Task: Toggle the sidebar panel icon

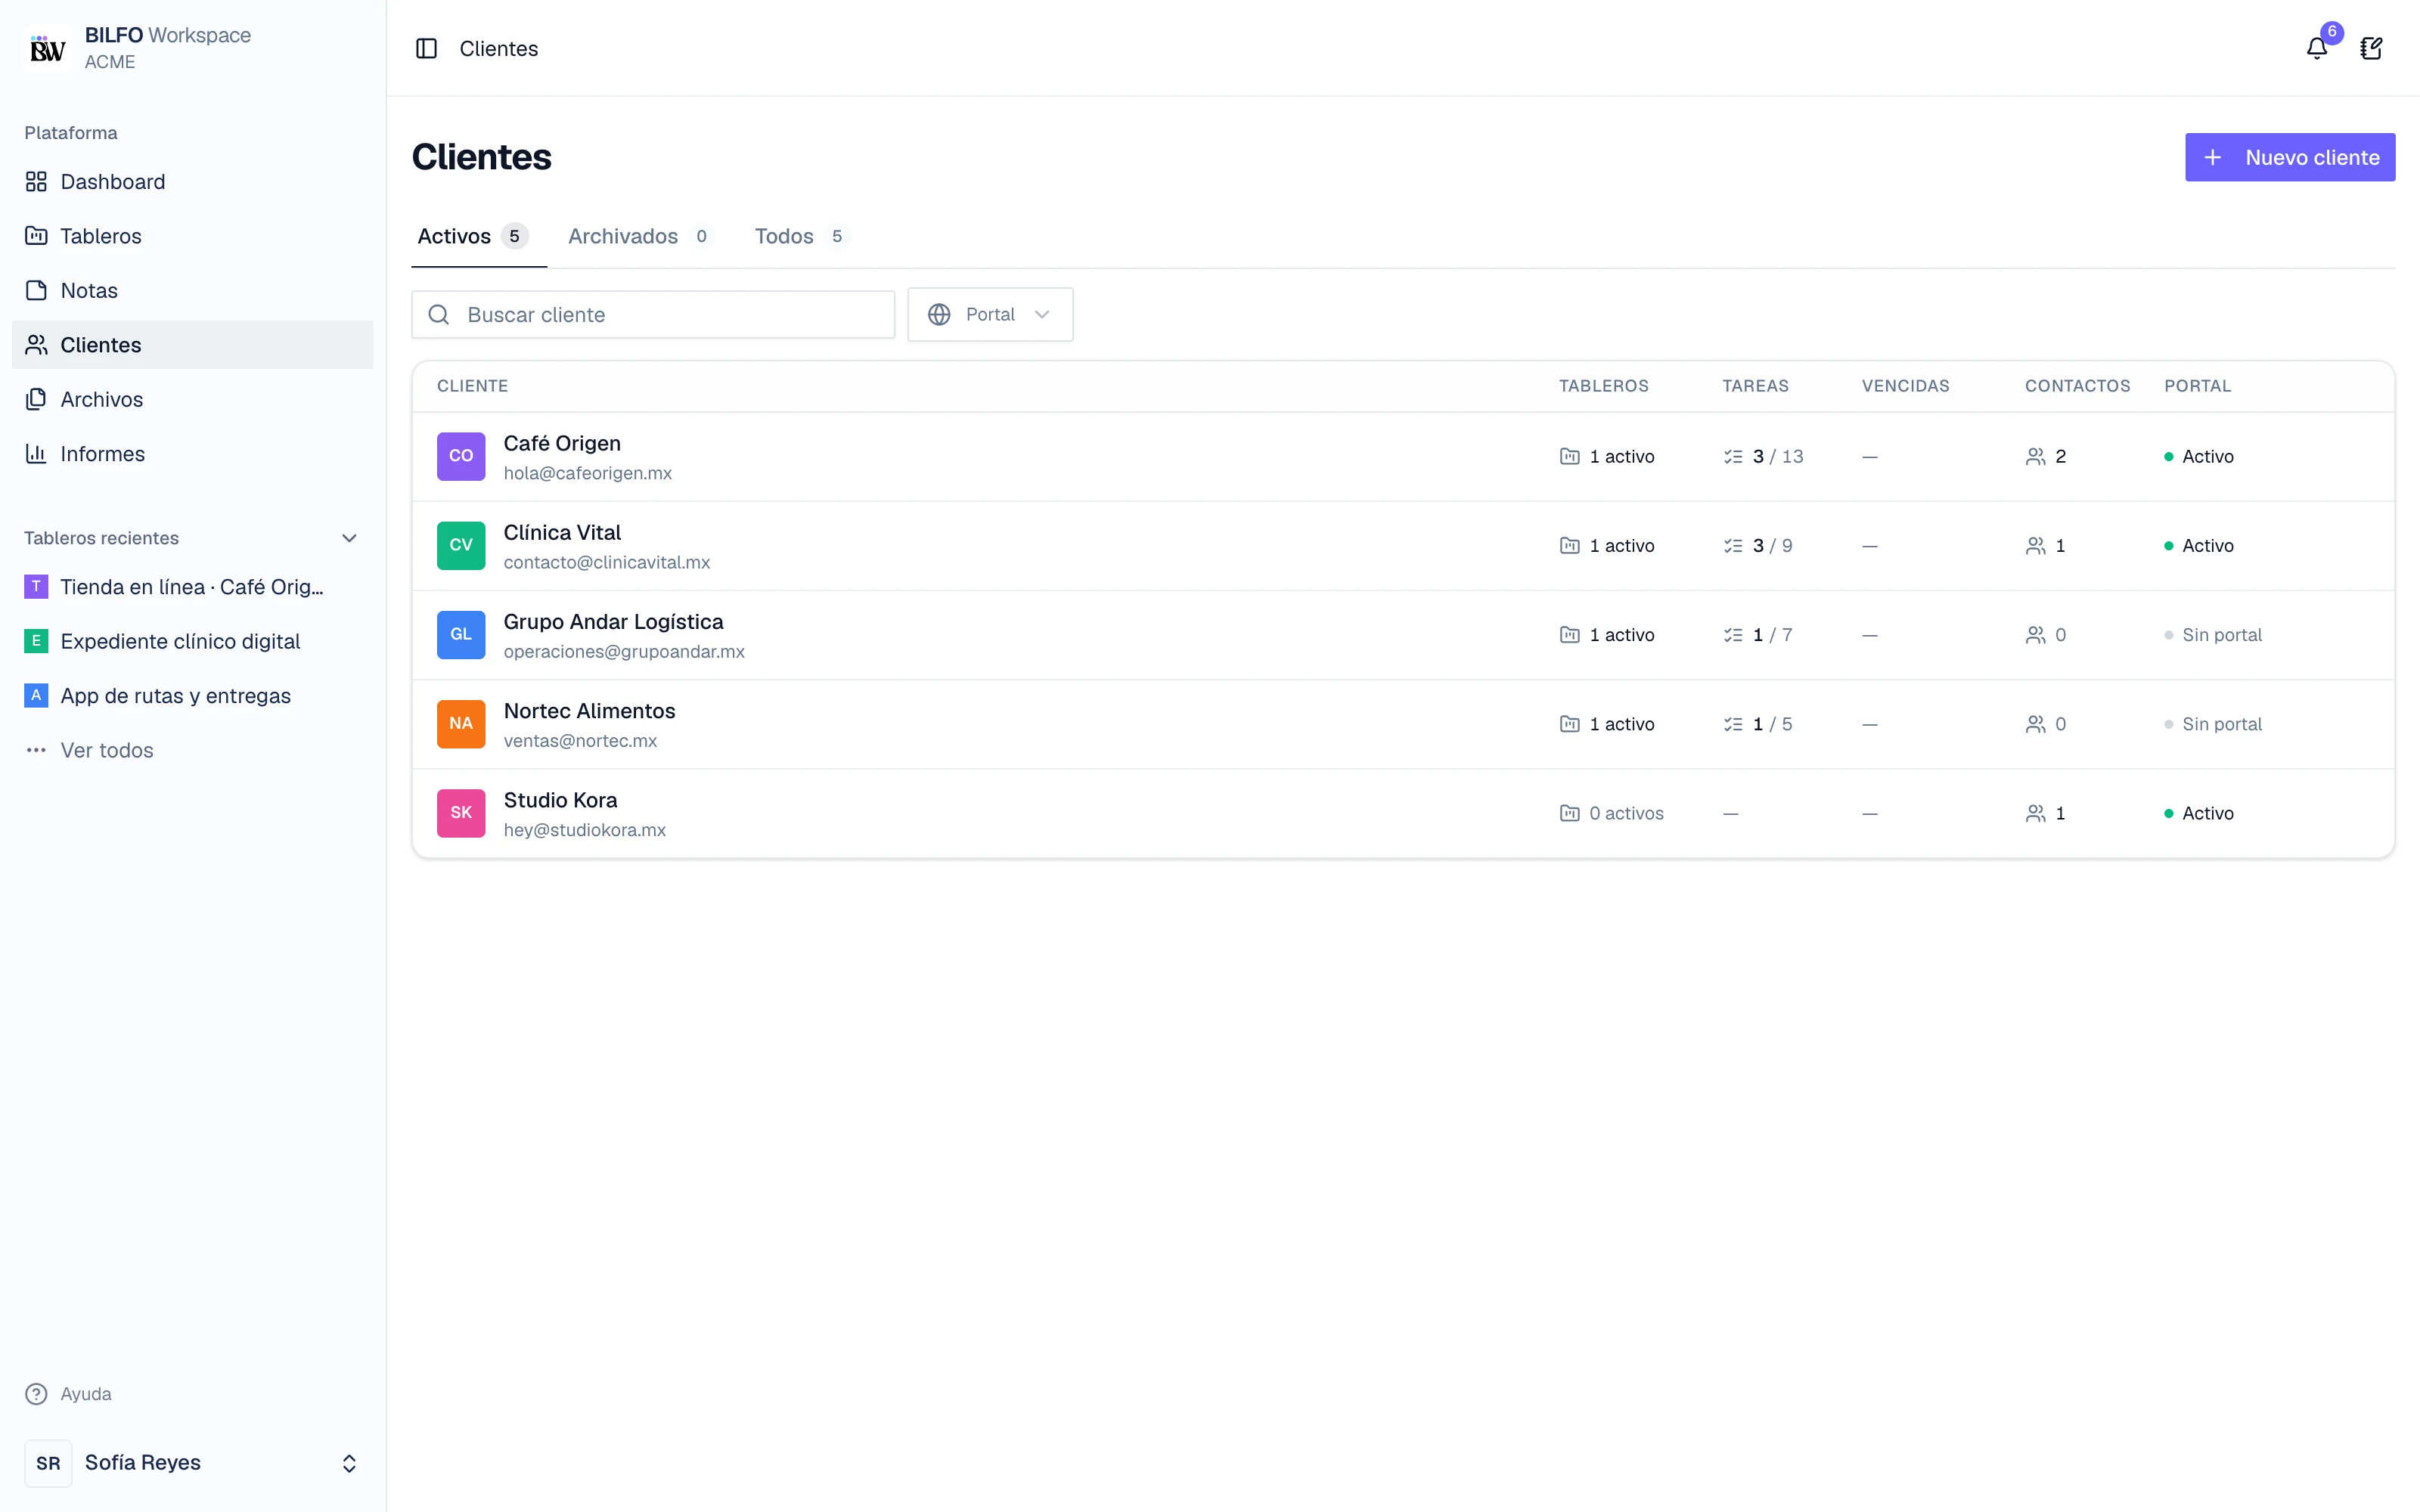Action: [x=426, y=48]
